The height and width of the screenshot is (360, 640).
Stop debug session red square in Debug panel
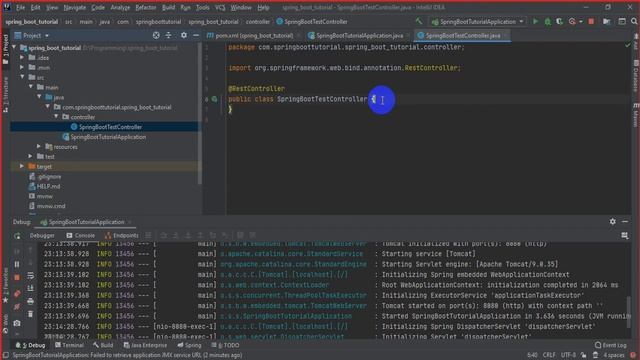click(x=17, y=278)
